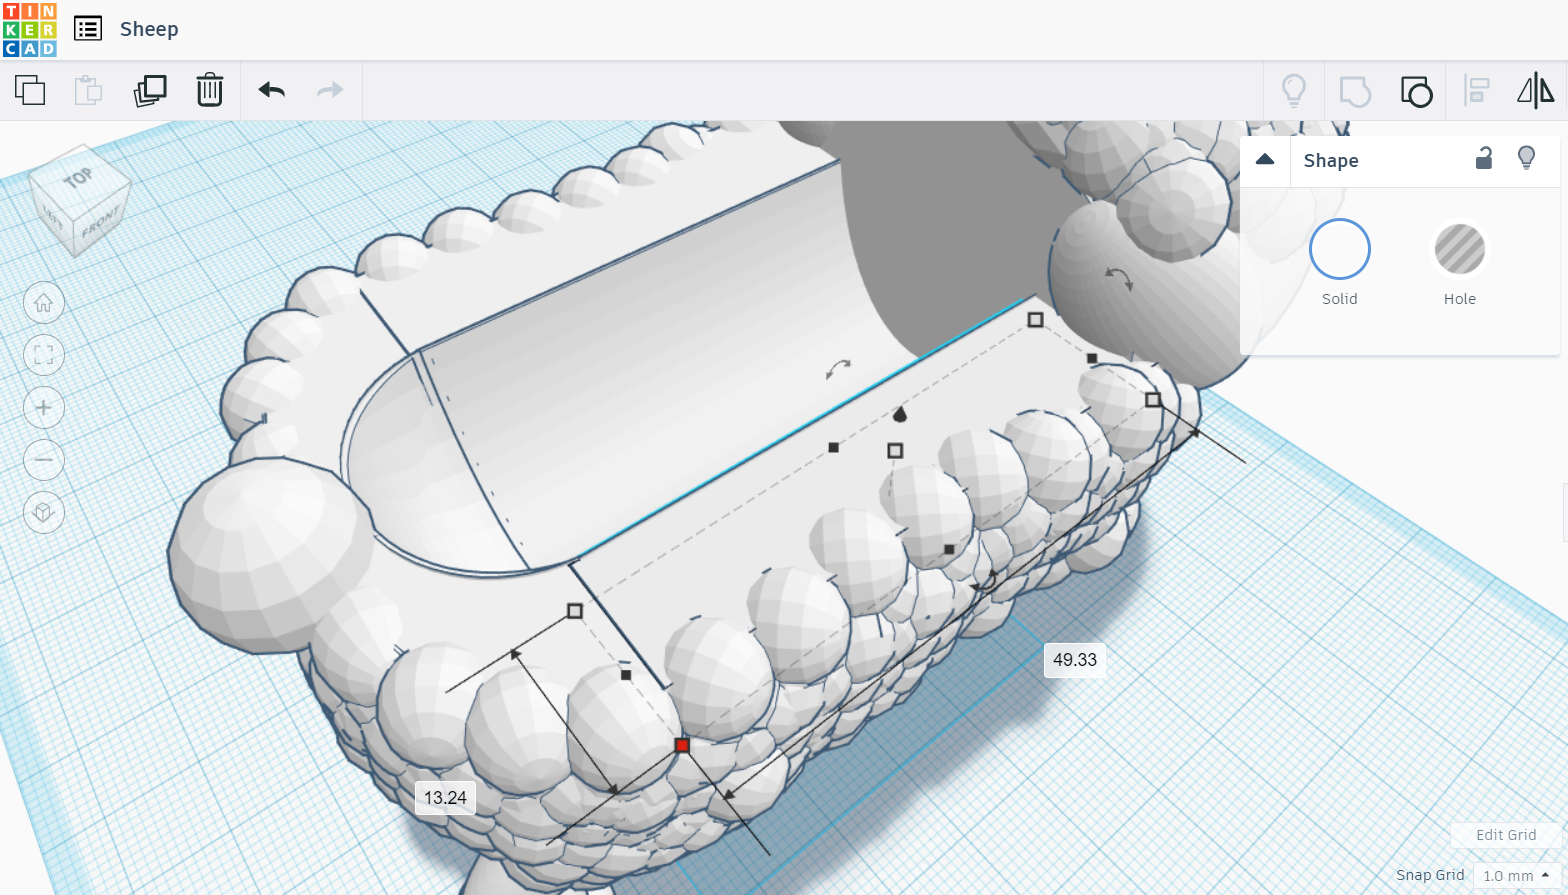Ungroup the selected shape
1568x895 pixels.
click(1416, 91)
